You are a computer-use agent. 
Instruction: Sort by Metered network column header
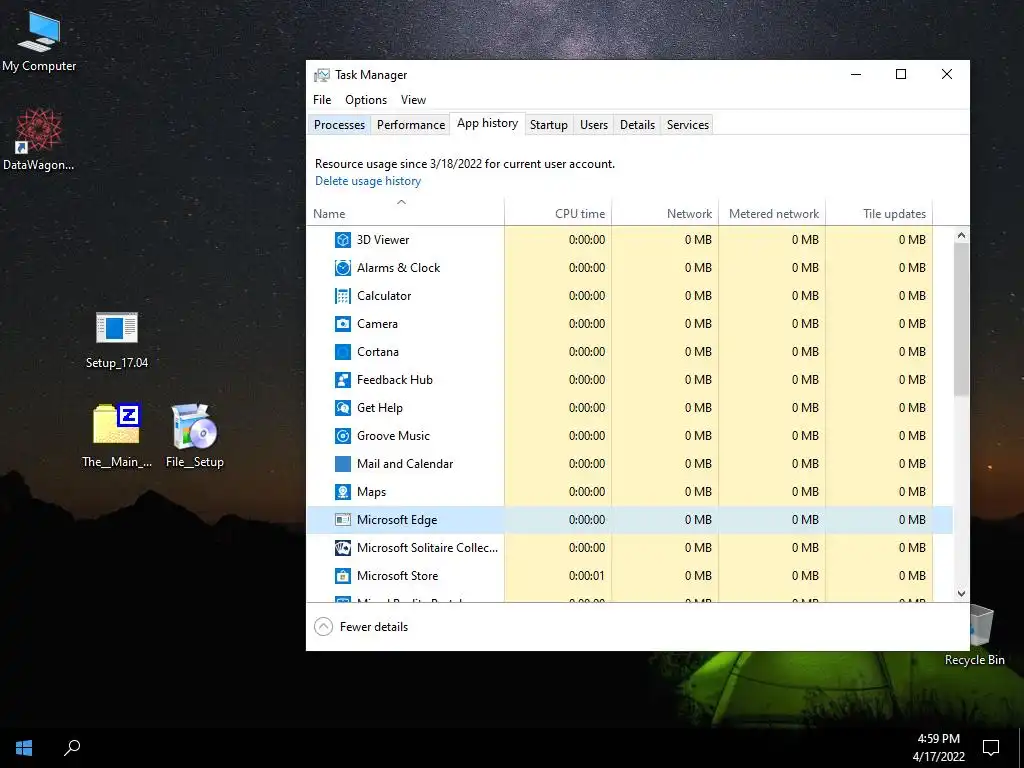point(773,214)
